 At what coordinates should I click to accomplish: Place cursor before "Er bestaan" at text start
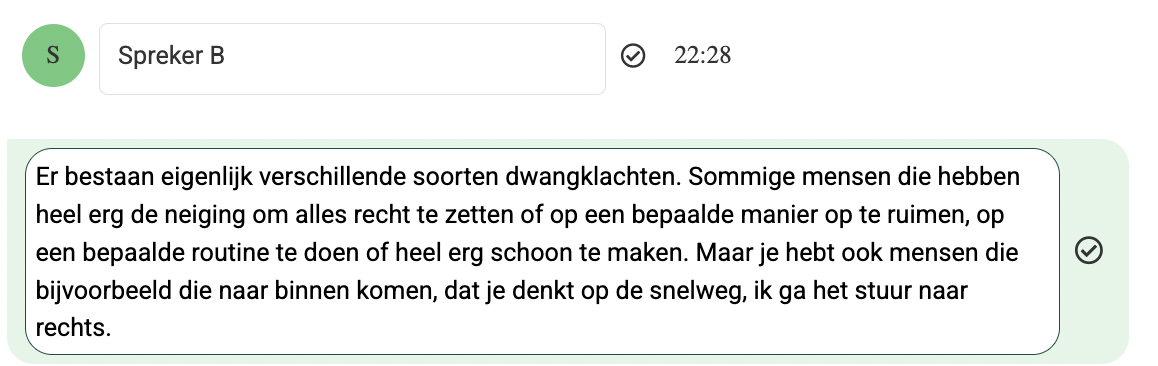pos(36,177)
